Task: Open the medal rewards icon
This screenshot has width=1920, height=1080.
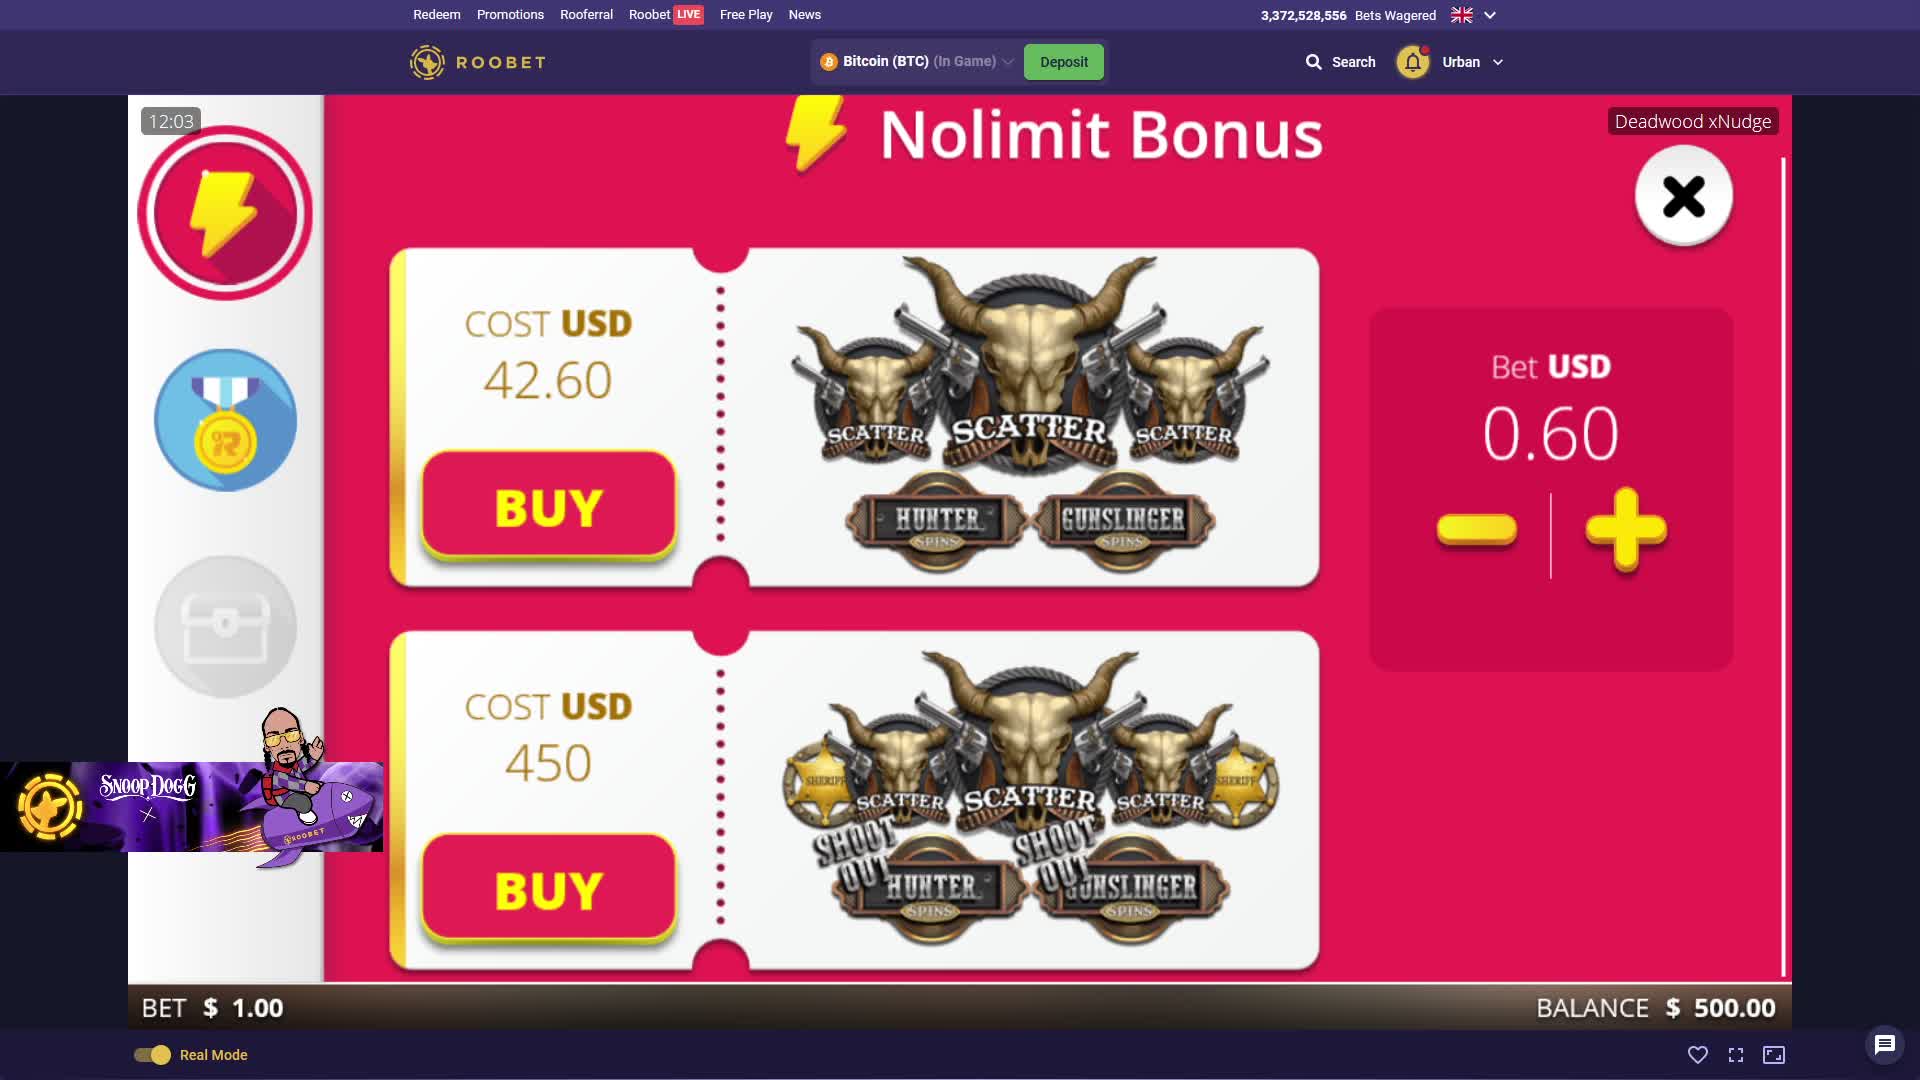Action: pos(225,420)
